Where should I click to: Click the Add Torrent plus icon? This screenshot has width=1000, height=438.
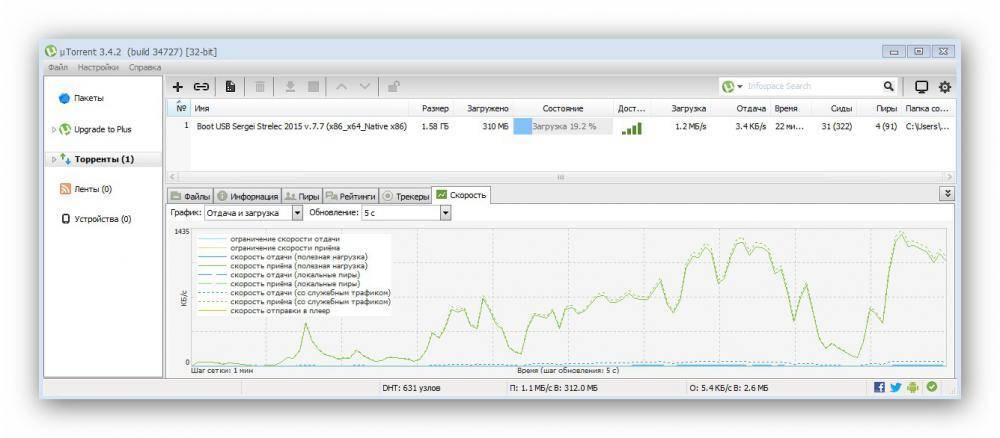[x=178, y=87]
